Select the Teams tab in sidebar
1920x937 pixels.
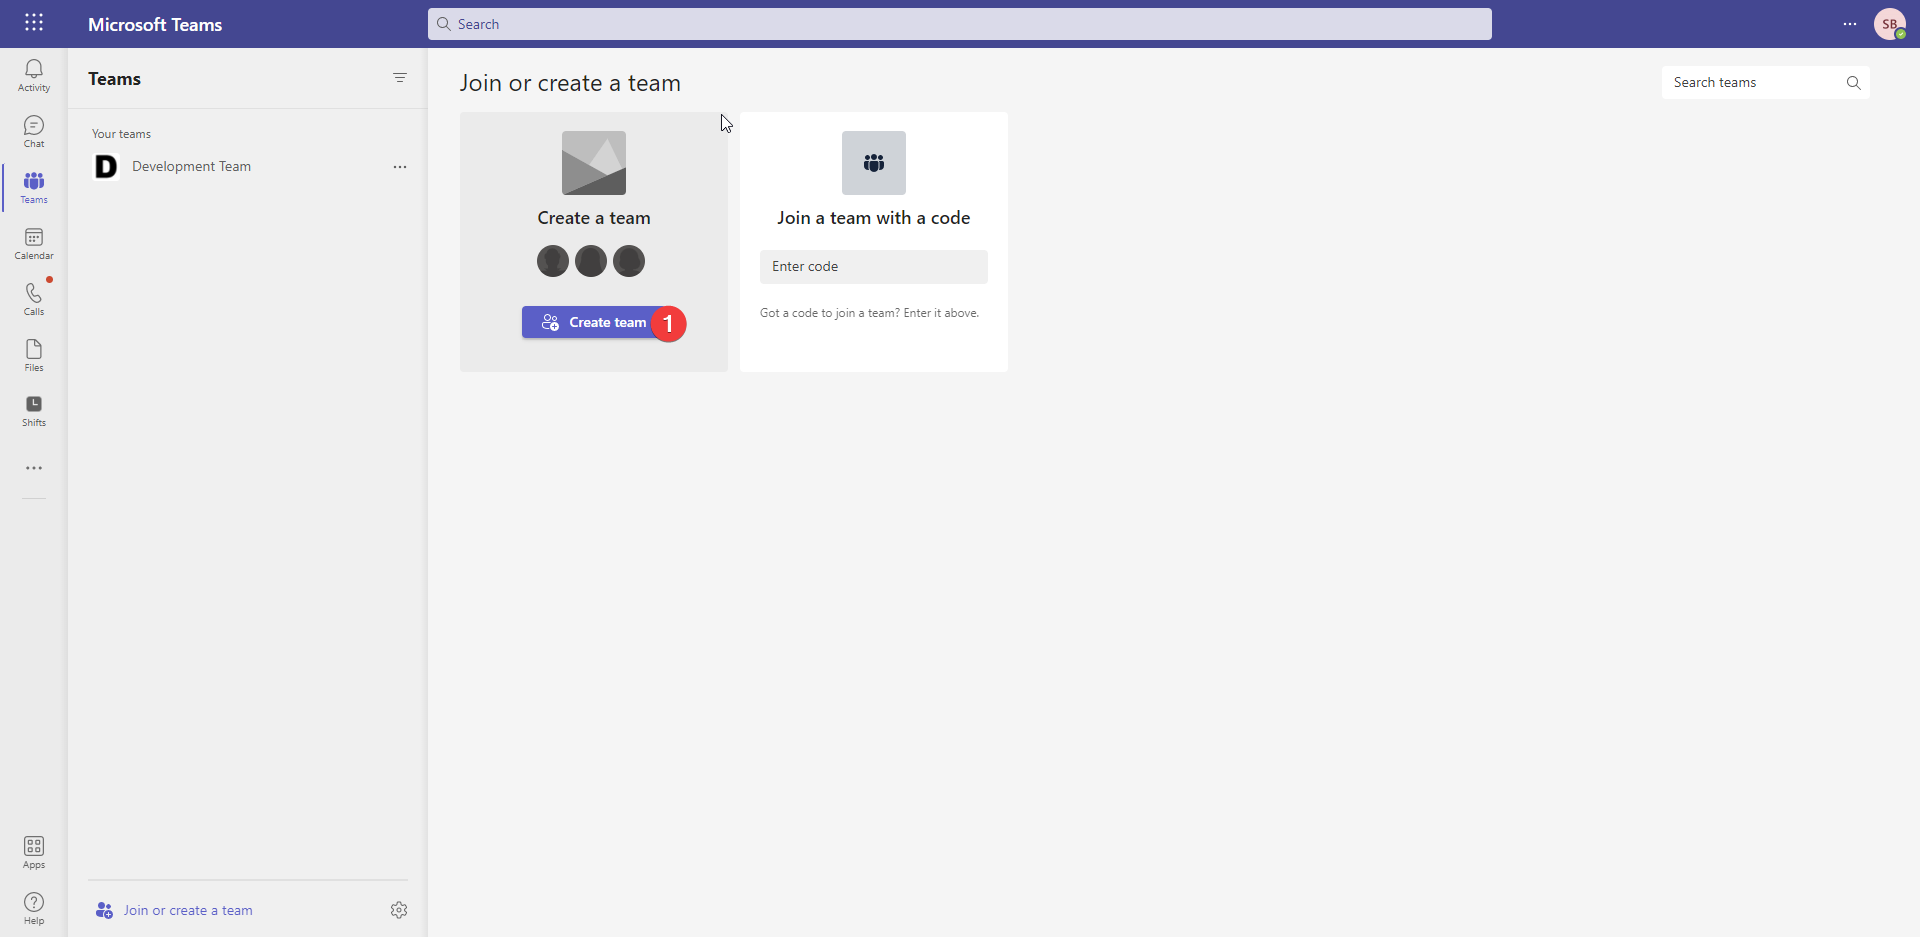pos(34,187)
